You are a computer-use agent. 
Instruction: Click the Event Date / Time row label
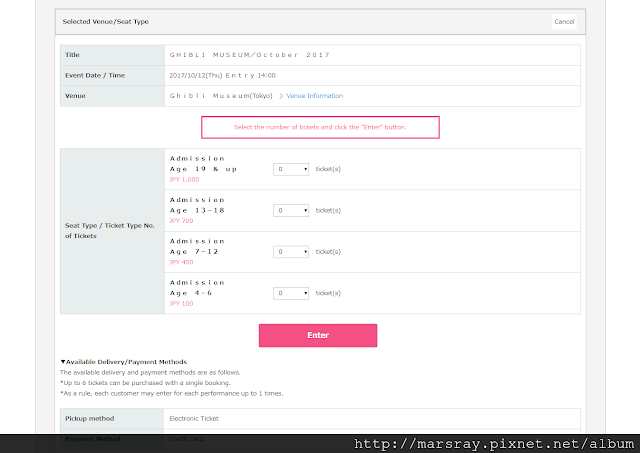95,76
